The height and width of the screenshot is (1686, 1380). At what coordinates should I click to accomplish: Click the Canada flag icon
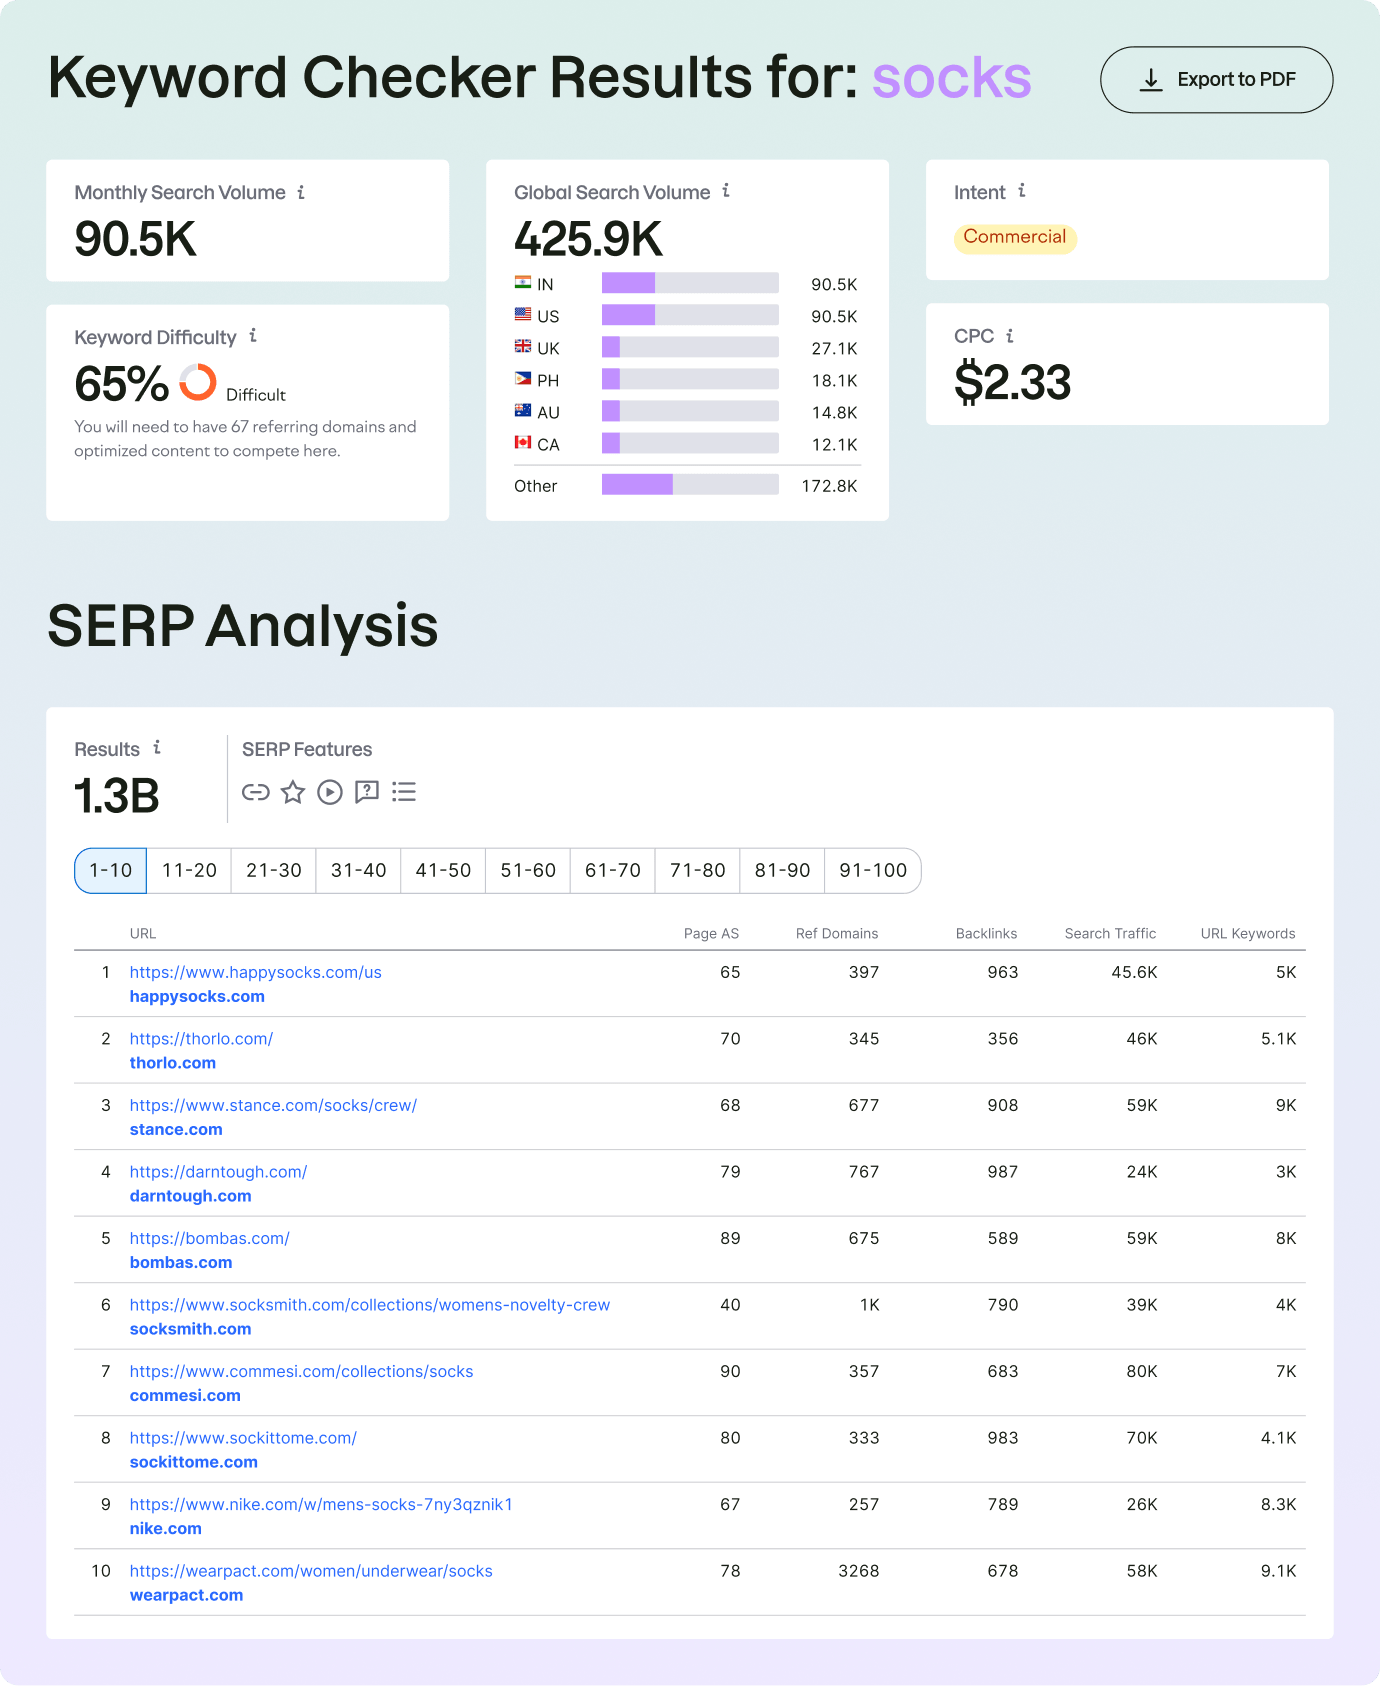click(x=523, y=443)
